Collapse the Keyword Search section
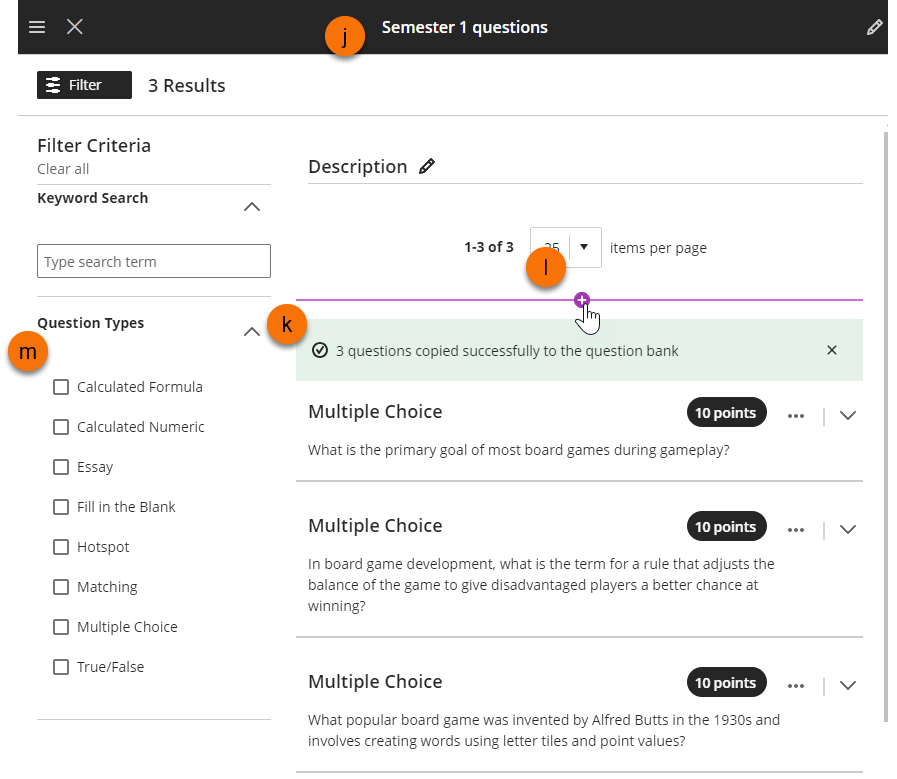Viewport: 897px width, 779px height. pos(252,207)
